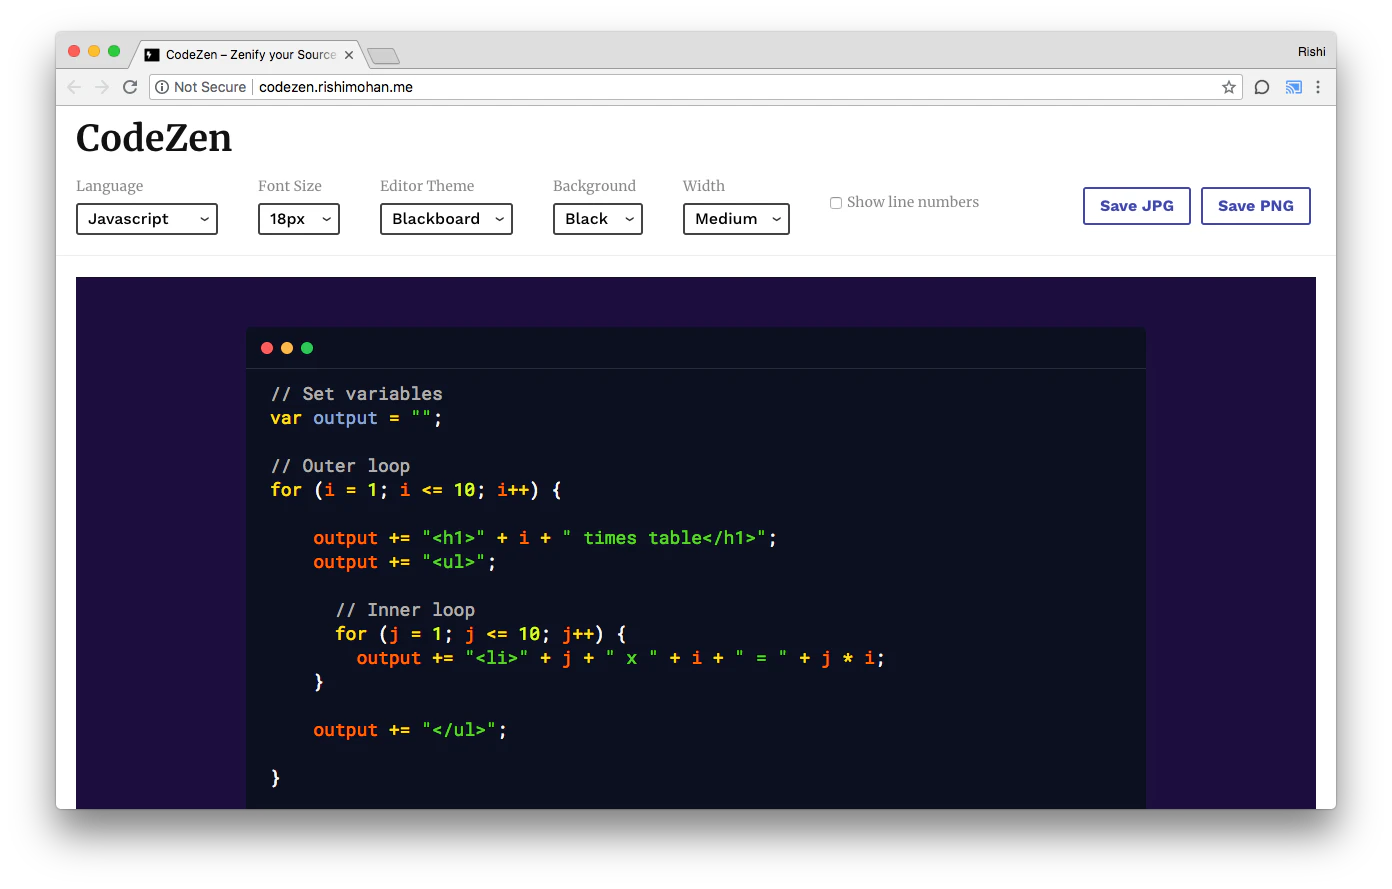Click the Editor Theme label
This screenshot has height=889, width=1392.
[x=427, y=186]
